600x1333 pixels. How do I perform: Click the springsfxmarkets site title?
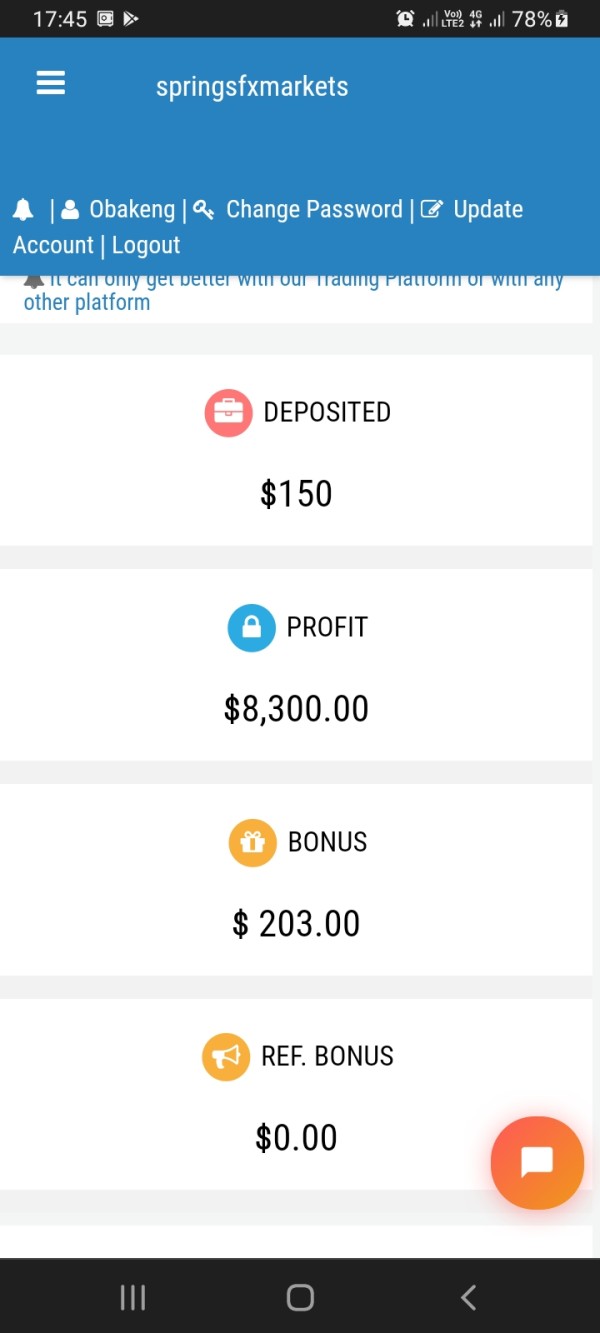[252, 87]
